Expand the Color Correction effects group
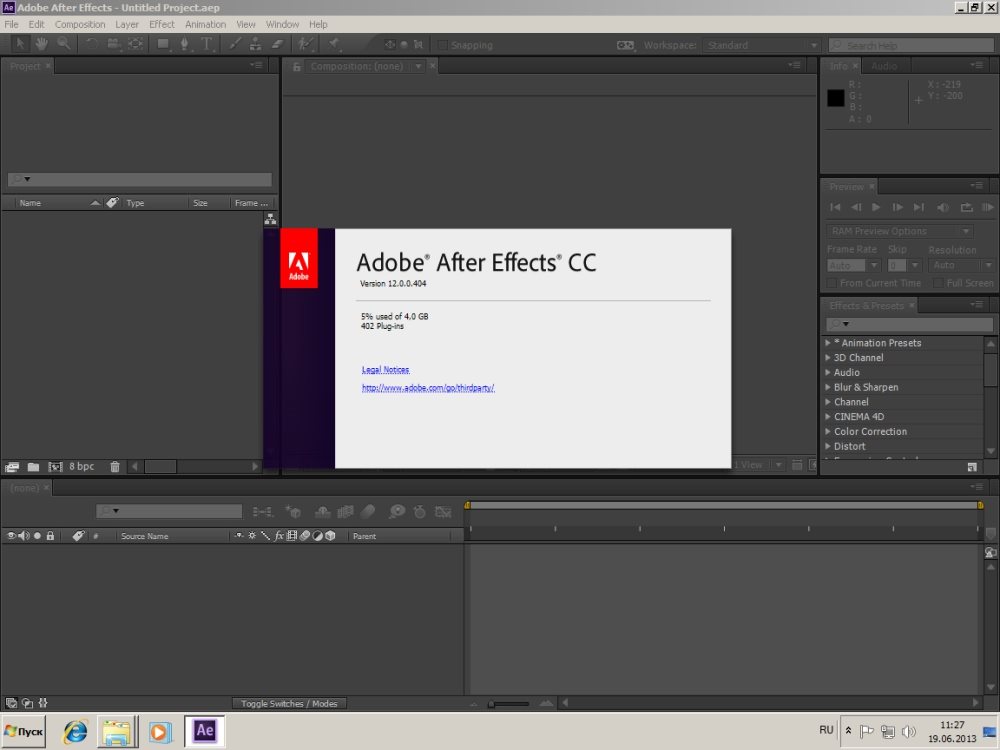The height and width of the screenshot is (750, 1000). click(x=828, y=432)
